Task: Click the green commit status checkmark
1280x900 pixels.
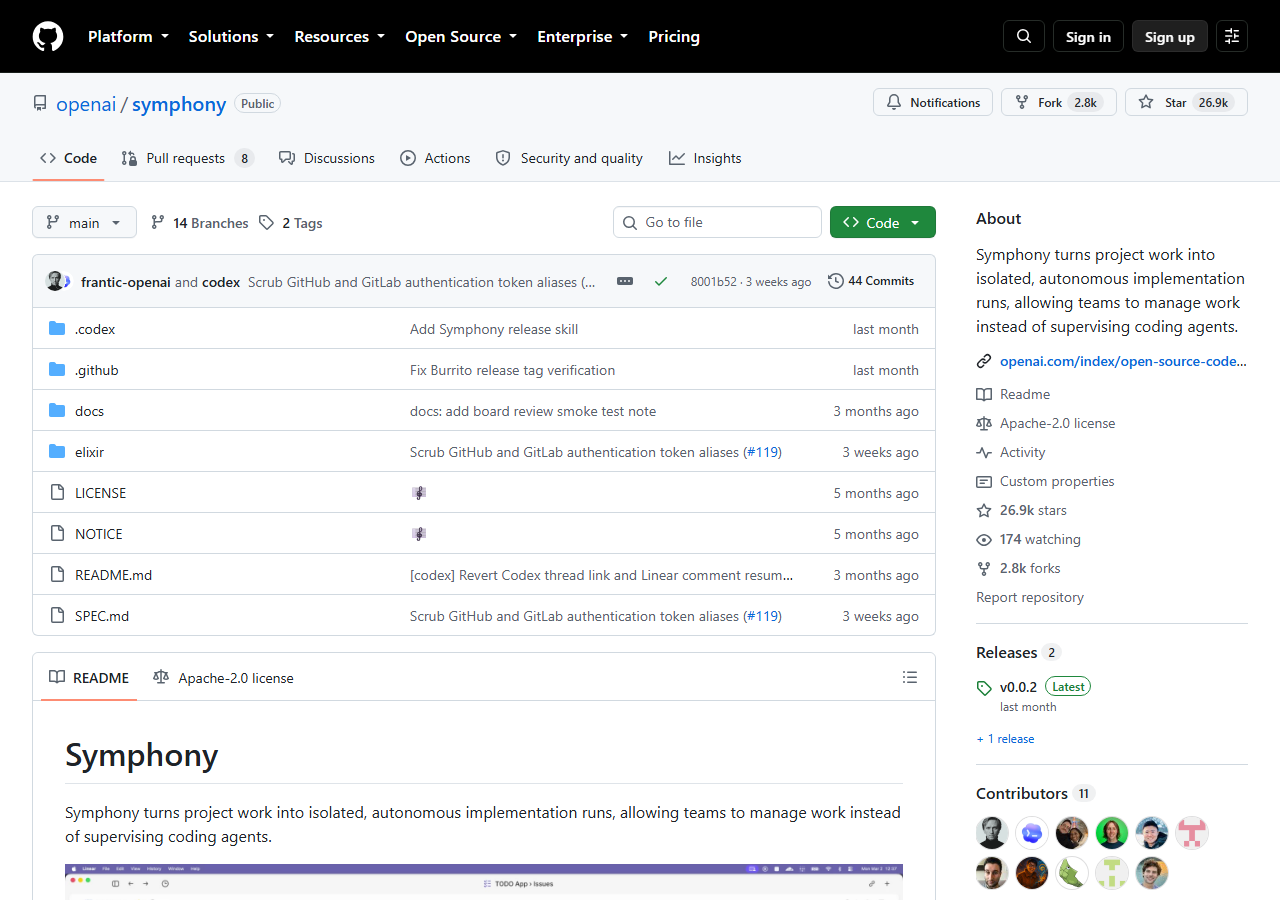Action: [661, 282]
